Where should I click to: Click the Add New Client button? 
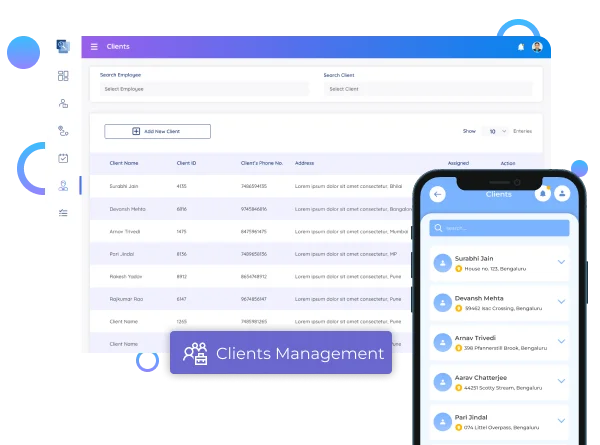(157, 131)
